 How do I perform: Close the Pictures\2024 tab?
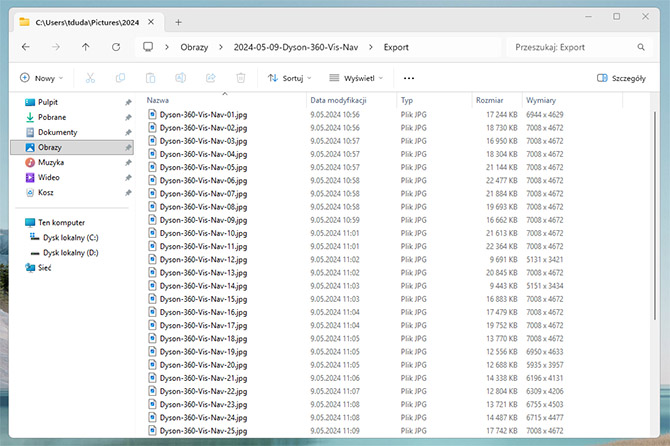(151, 22)
